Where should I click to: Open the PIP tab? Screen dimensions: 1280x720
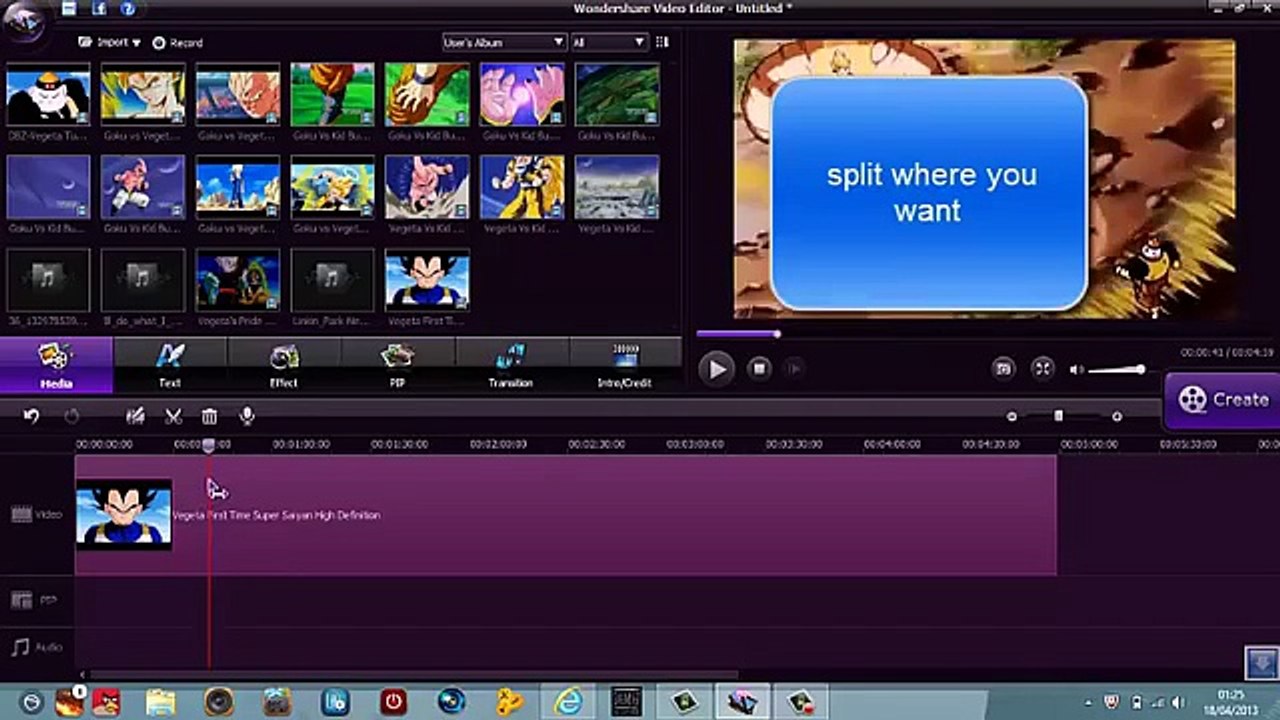click(x=398, y=365)
